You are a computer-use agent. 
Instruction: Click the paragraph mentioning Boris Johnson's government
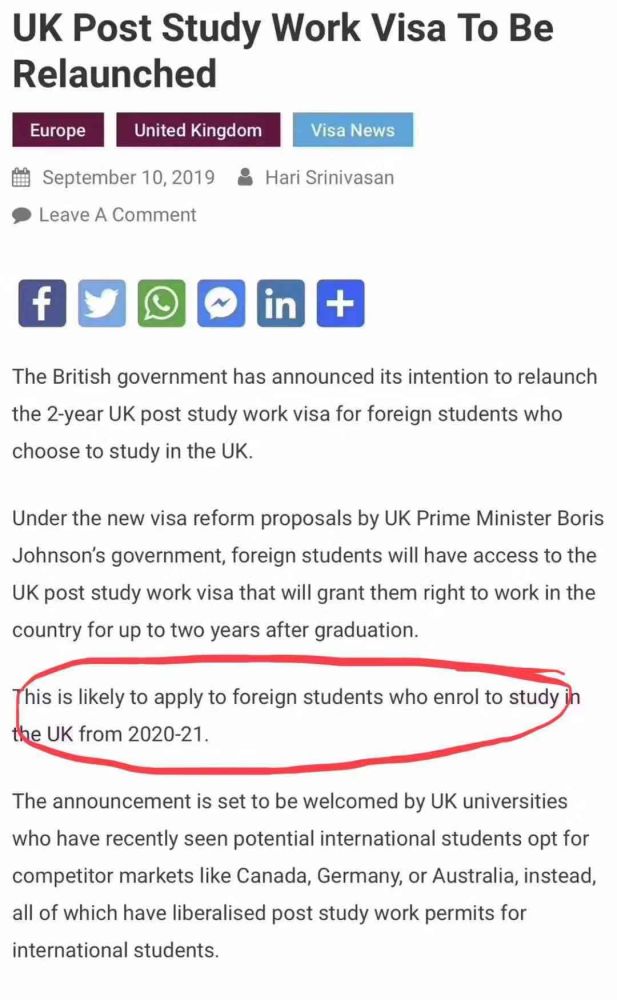pos(308,574)
